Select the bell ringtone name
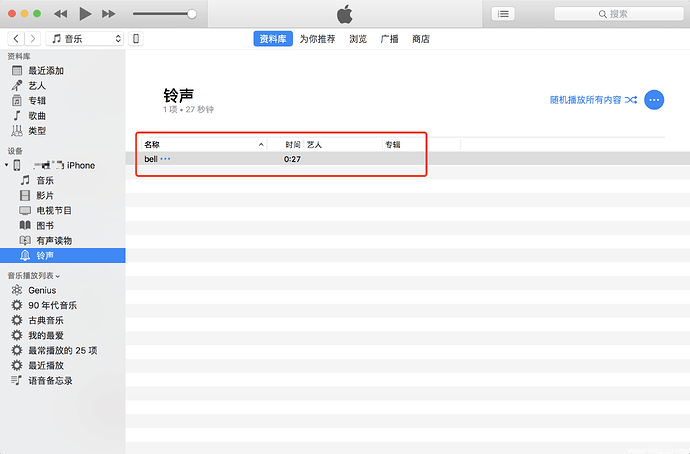Image resolution: width=690 pixels, height=454 pixels. pyautogui.click(x=151, y=159)
